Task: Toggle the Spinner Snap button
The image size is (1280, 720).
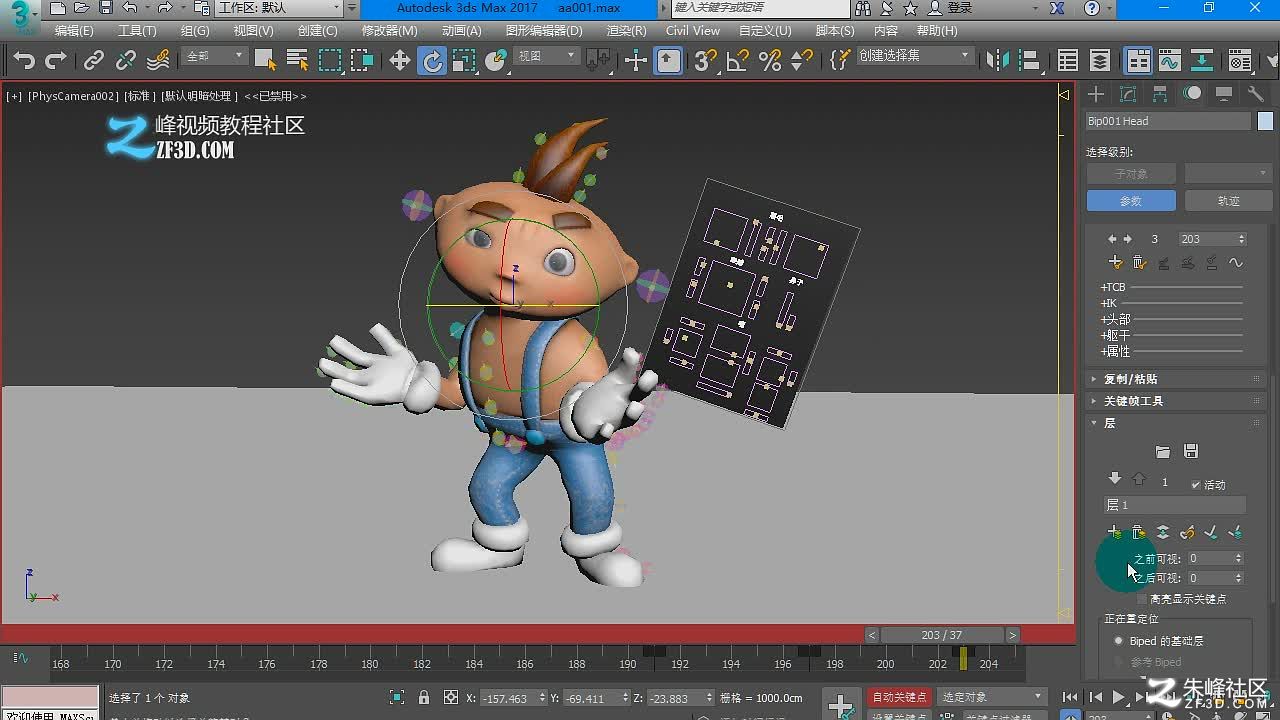Action: (802, 61)
